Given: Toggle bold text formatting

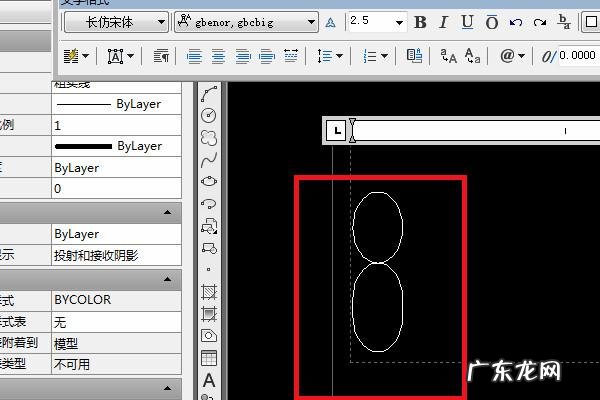Looking at the screenshot, I should (x=420, y=22).
